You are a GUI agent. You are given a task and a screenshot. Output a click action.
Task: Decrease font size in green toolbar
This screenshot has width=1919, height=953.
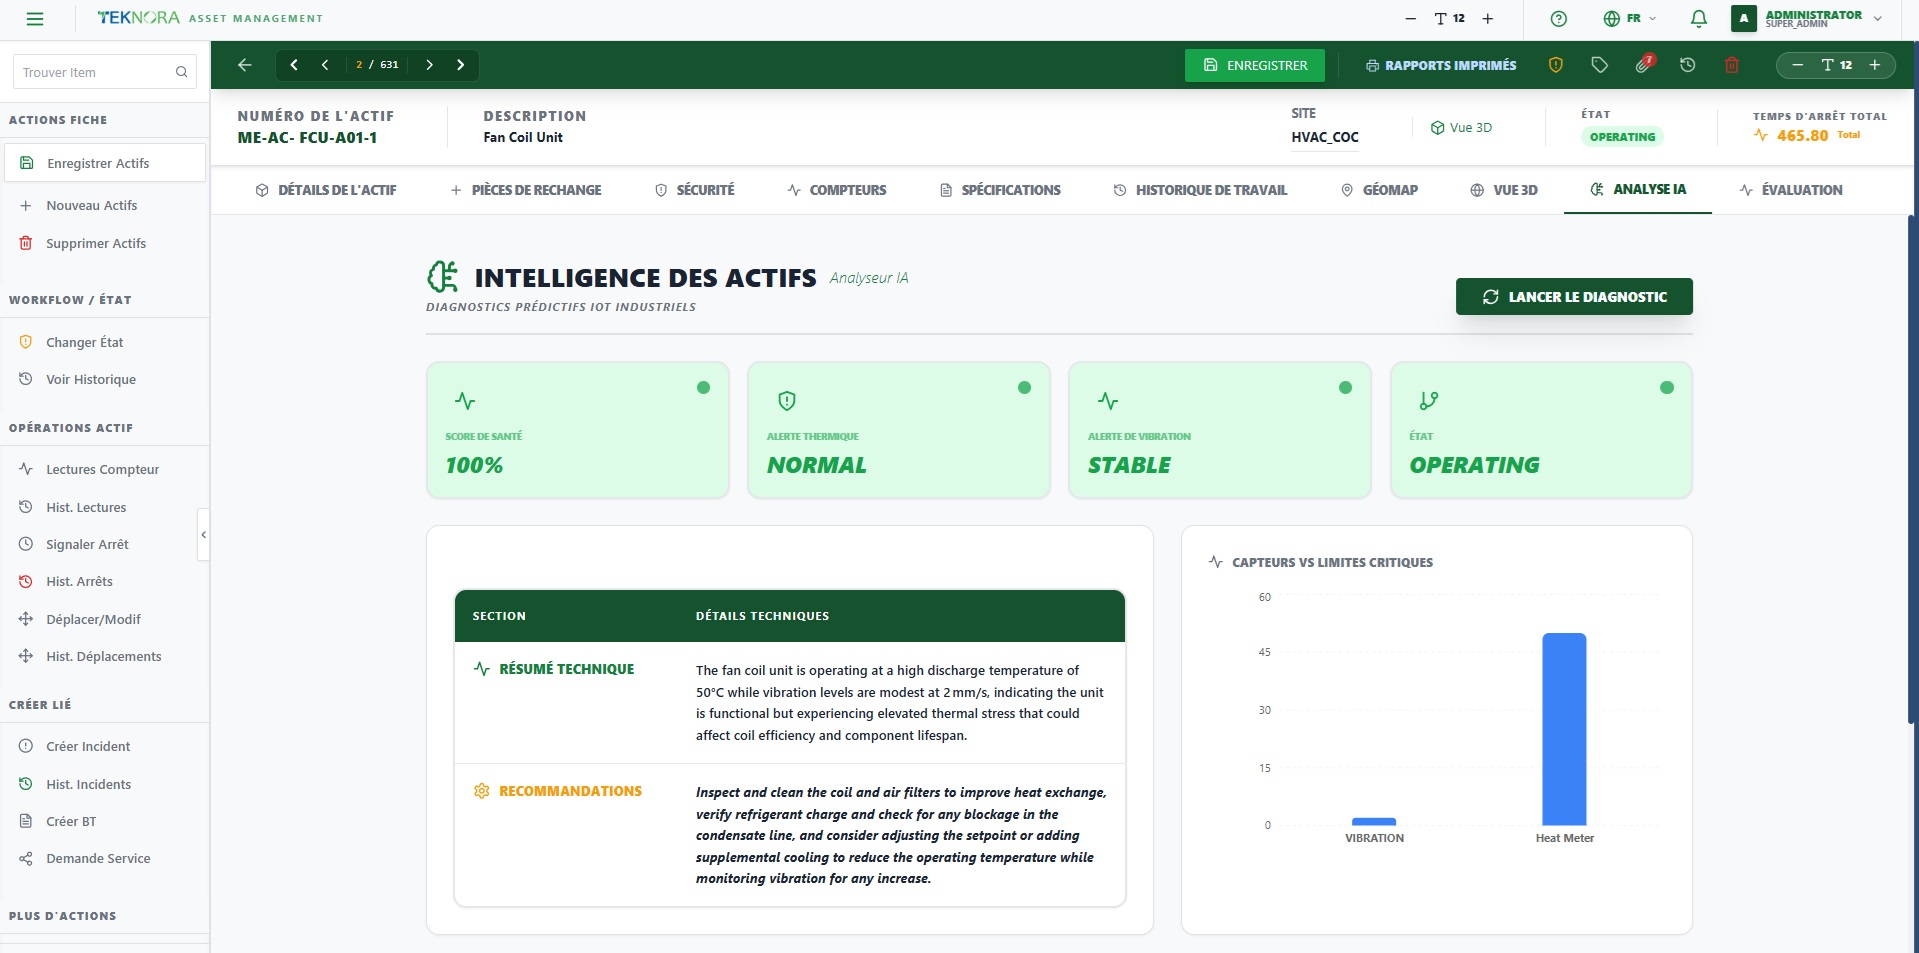pos(1797,65)
